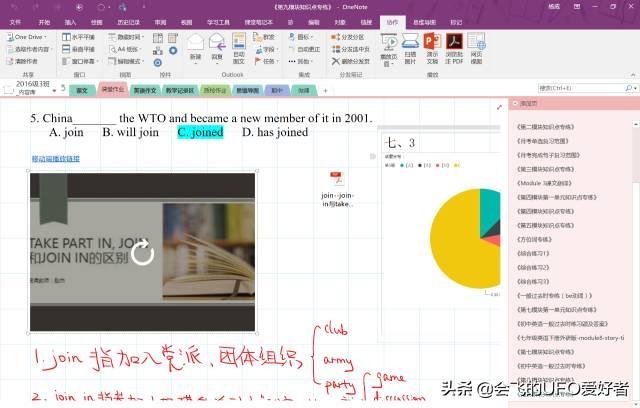Open page 《方位词专练》
Viewport: 640px width, 408px height.
pyautogui.click(x=534, y=239)
